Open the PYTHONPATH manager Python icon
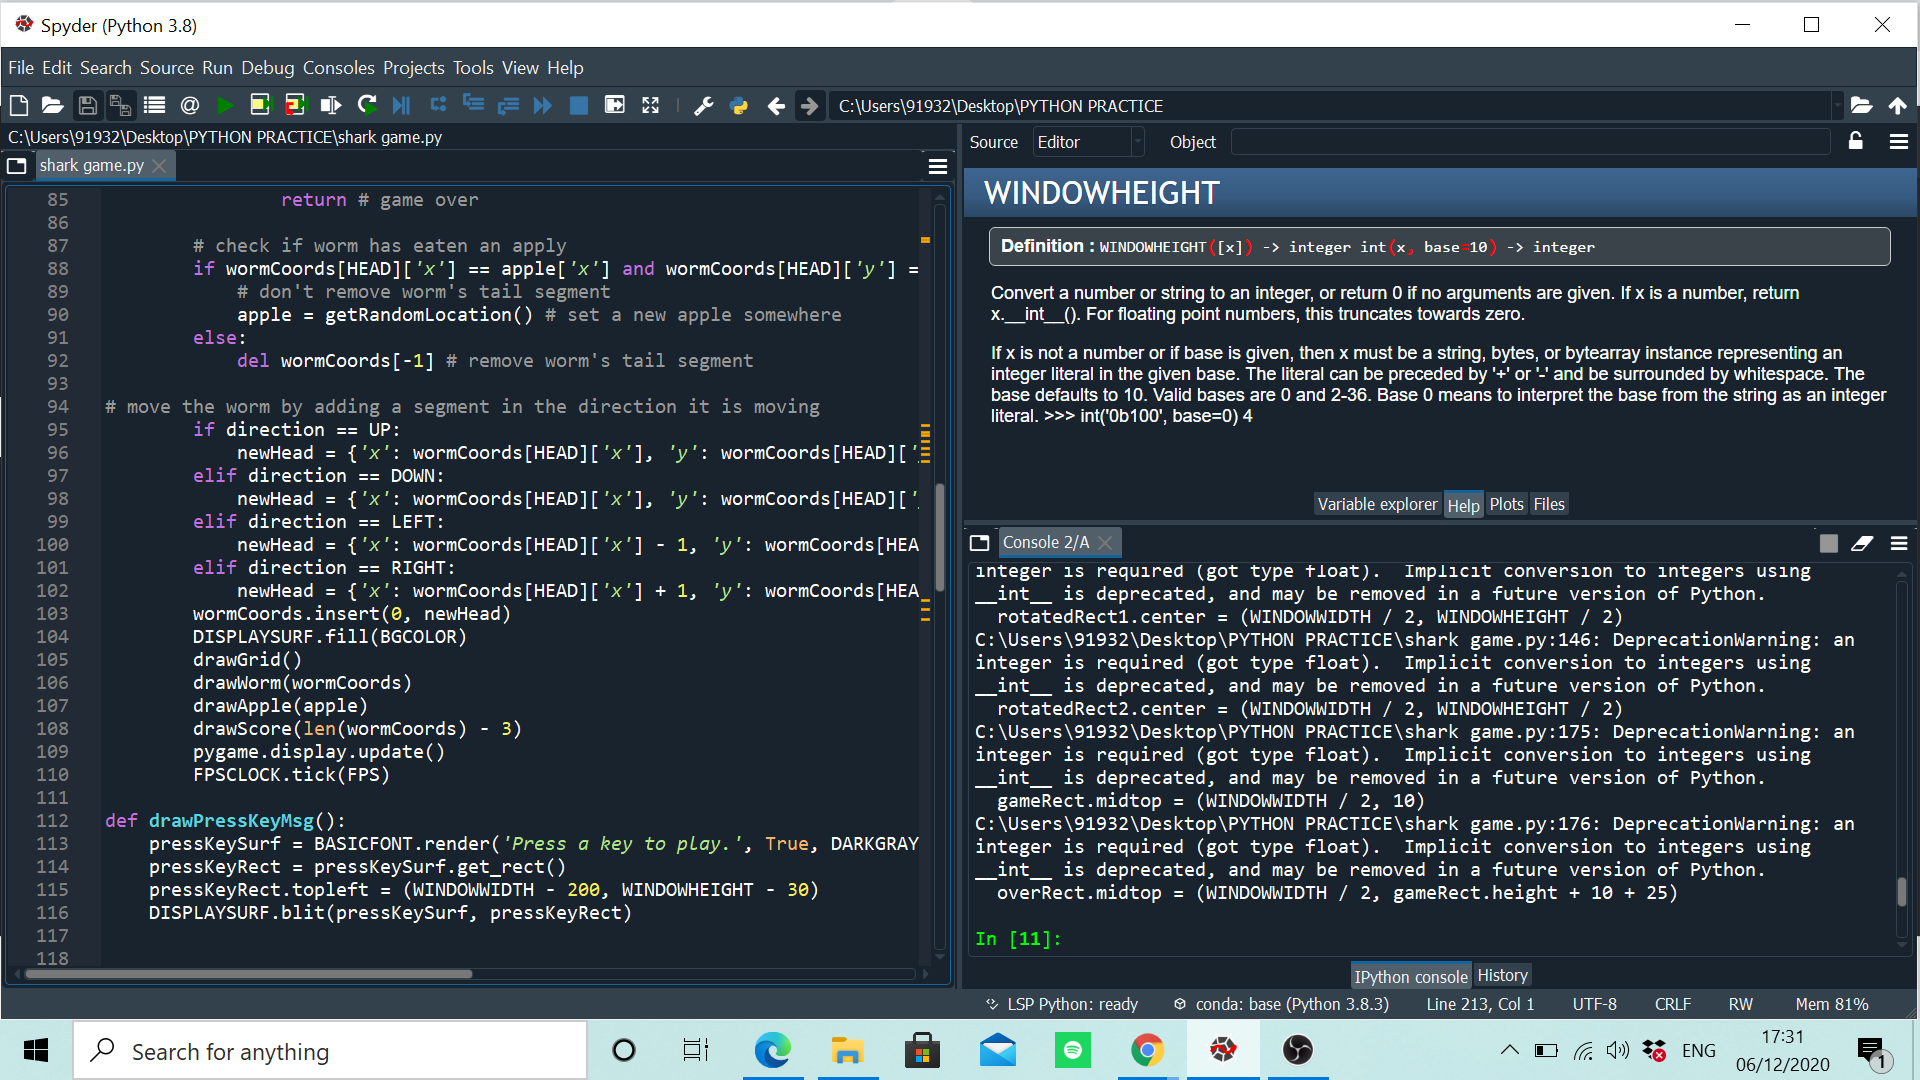The height and width of the screenshot is (1080, 1920). tap(739, 105)
